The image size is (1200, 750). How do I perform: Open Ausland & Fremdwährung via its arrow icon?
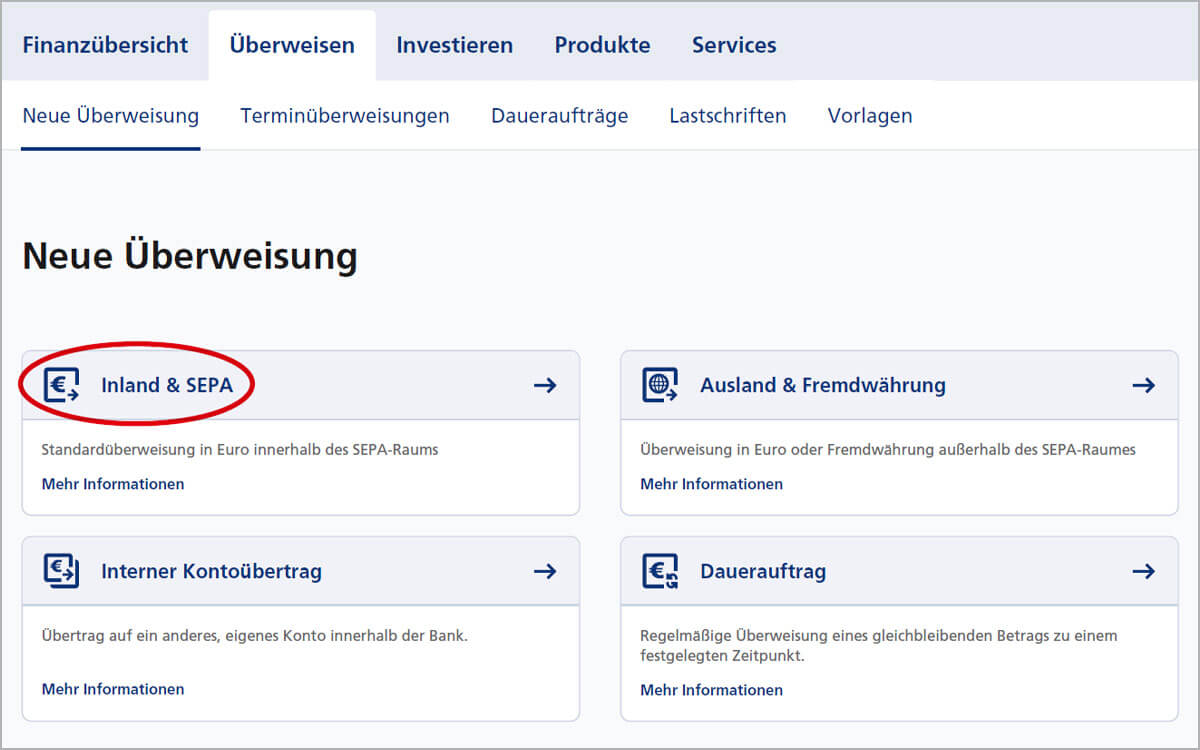[x=1144, y=384]
